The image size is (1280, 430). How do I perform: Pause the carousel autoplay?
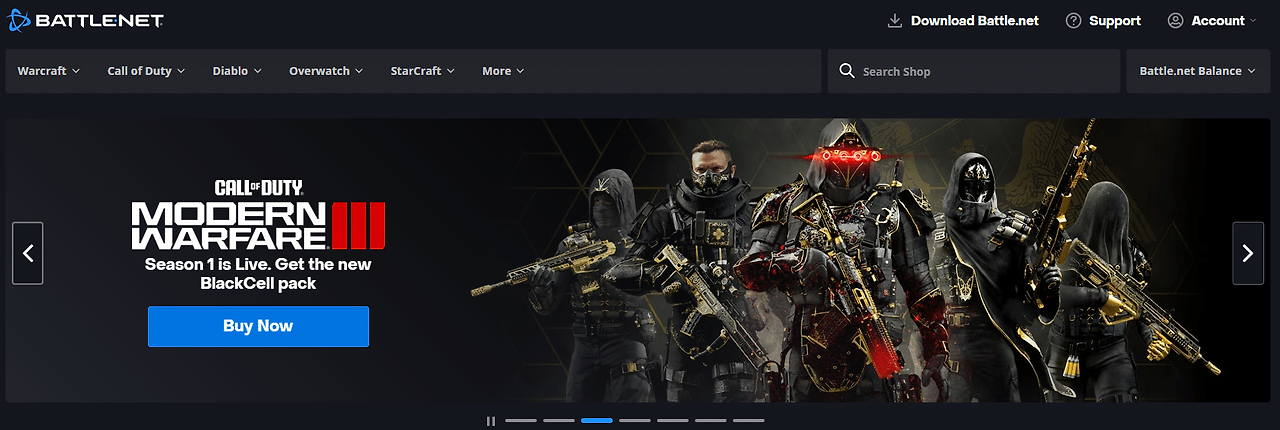click(x=490, y=421)
